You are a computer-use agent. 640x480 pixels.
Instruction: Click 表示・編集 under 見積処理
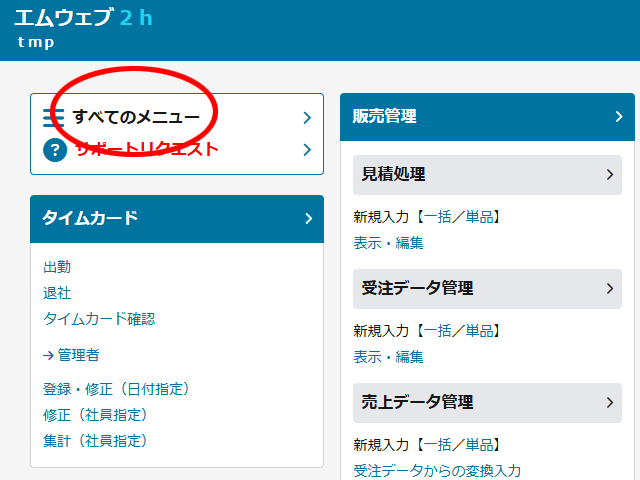(388, 243)
